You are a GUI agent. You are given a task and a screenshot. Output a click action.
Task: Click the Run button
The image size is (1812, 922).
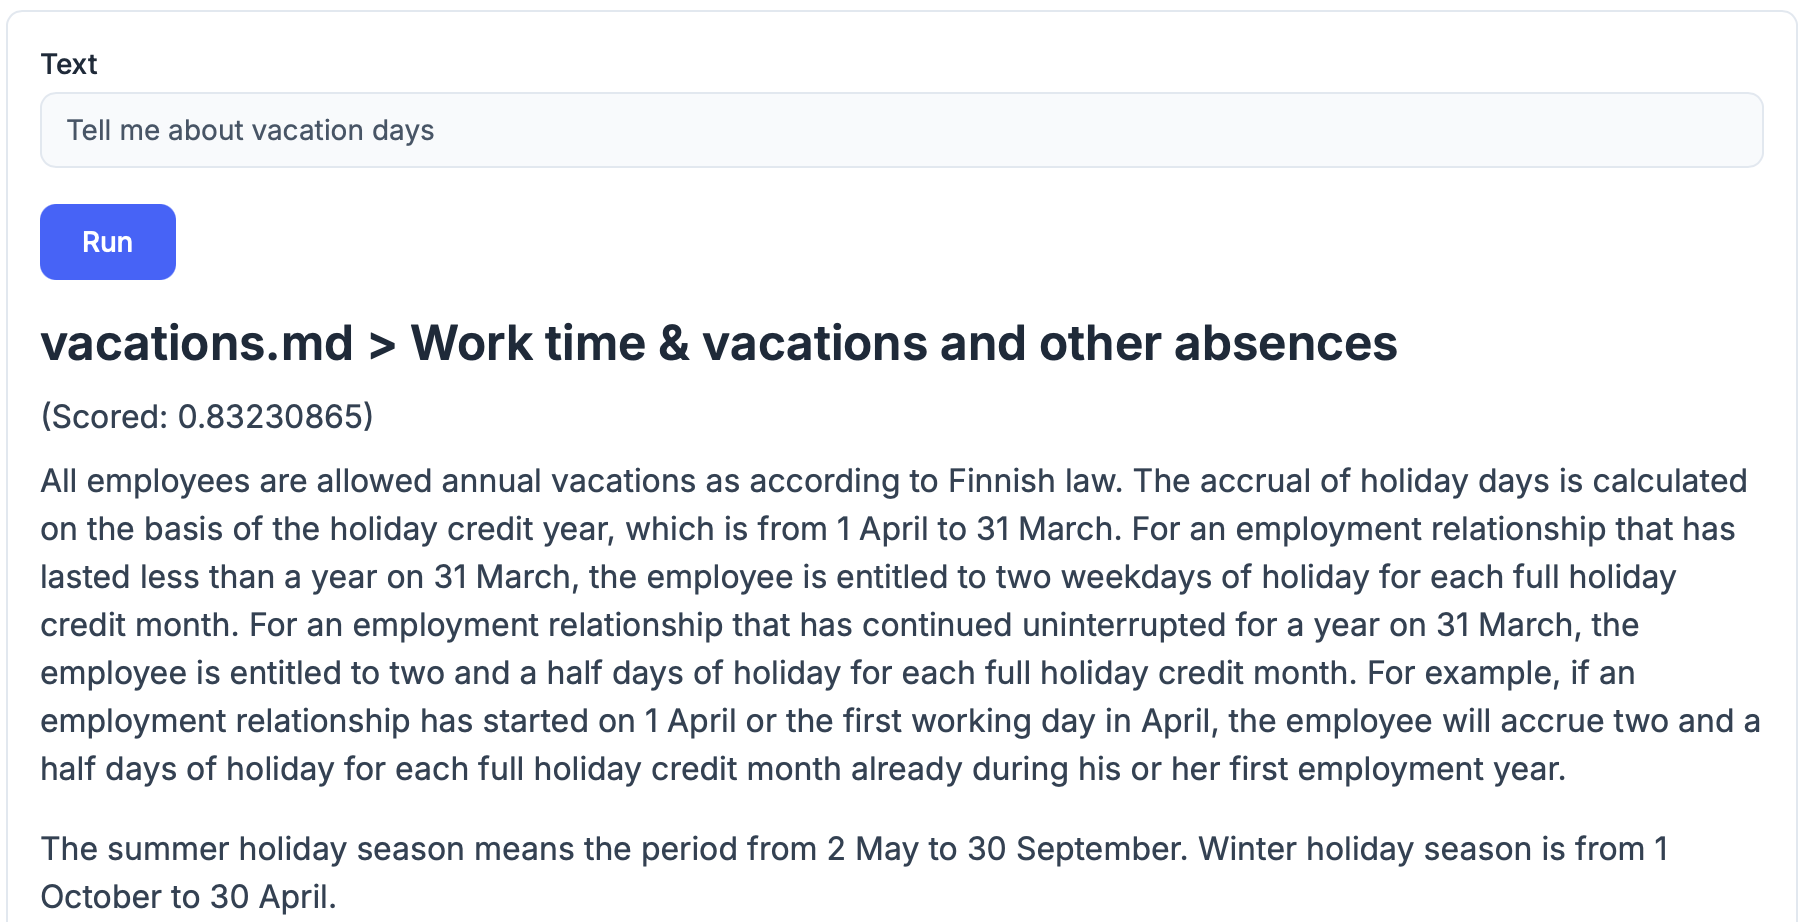tap(108, 242)
